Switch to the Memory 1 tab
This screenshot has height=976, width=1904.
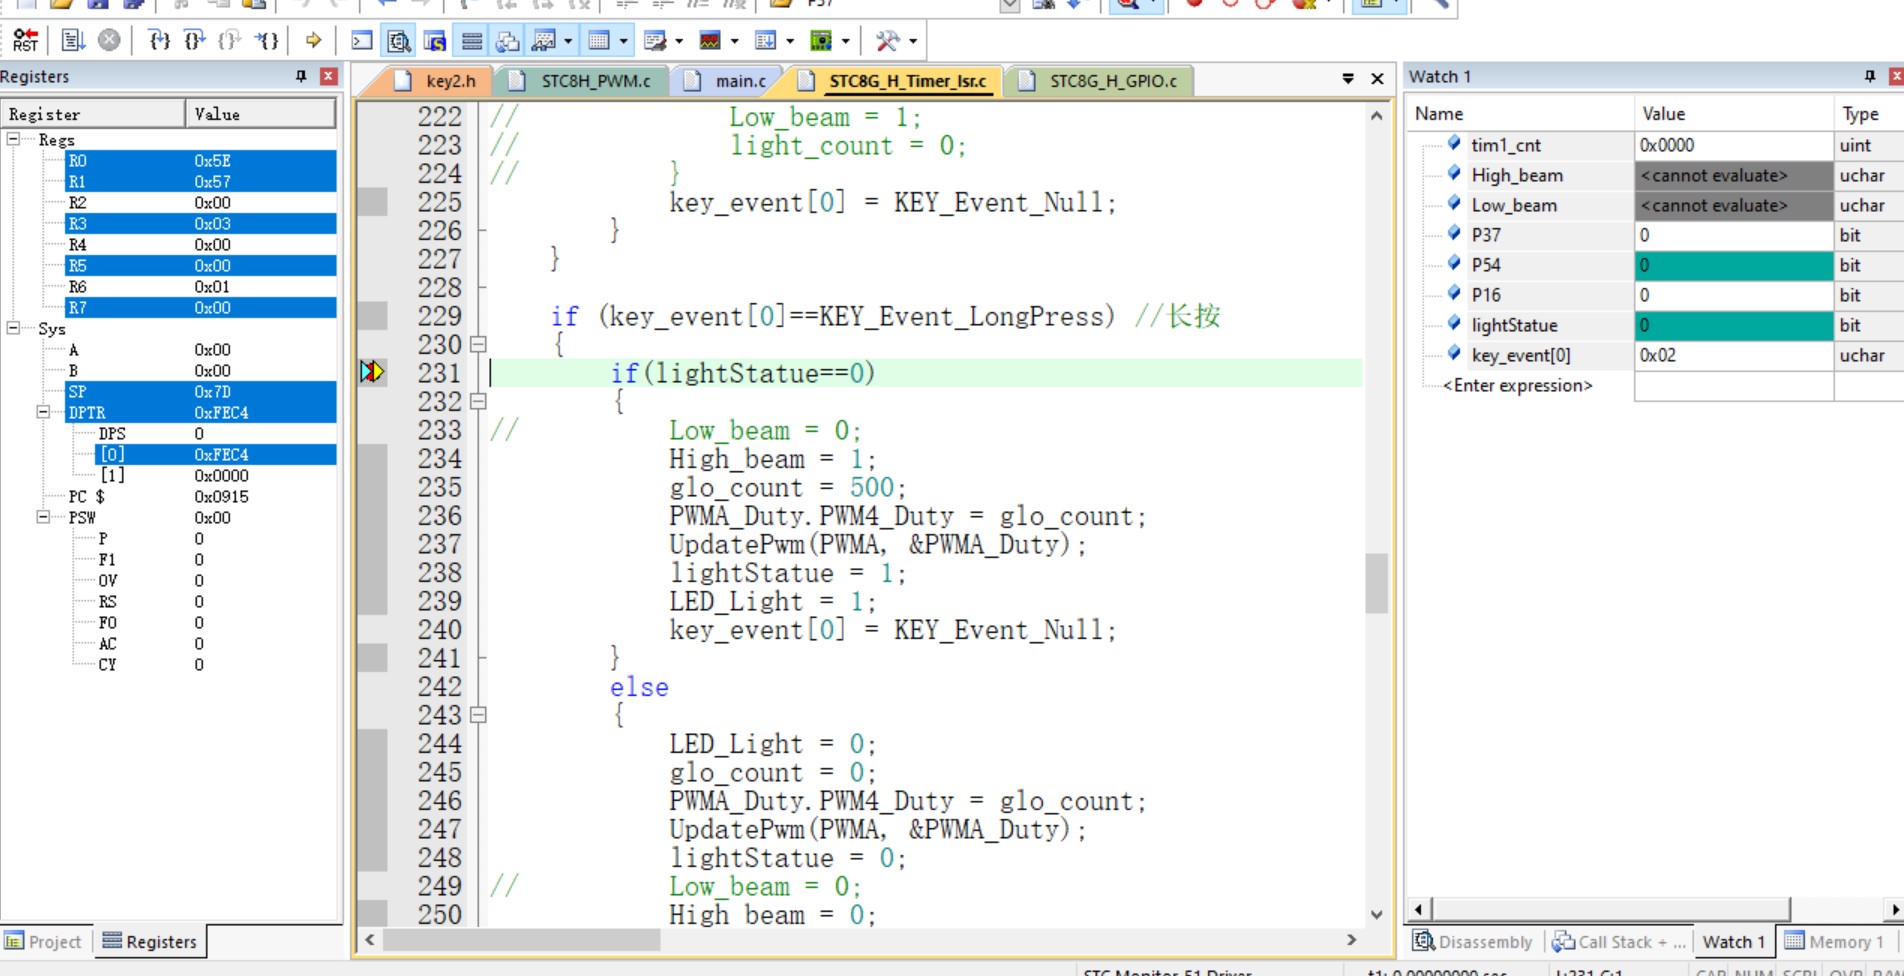coord(1835,942)
